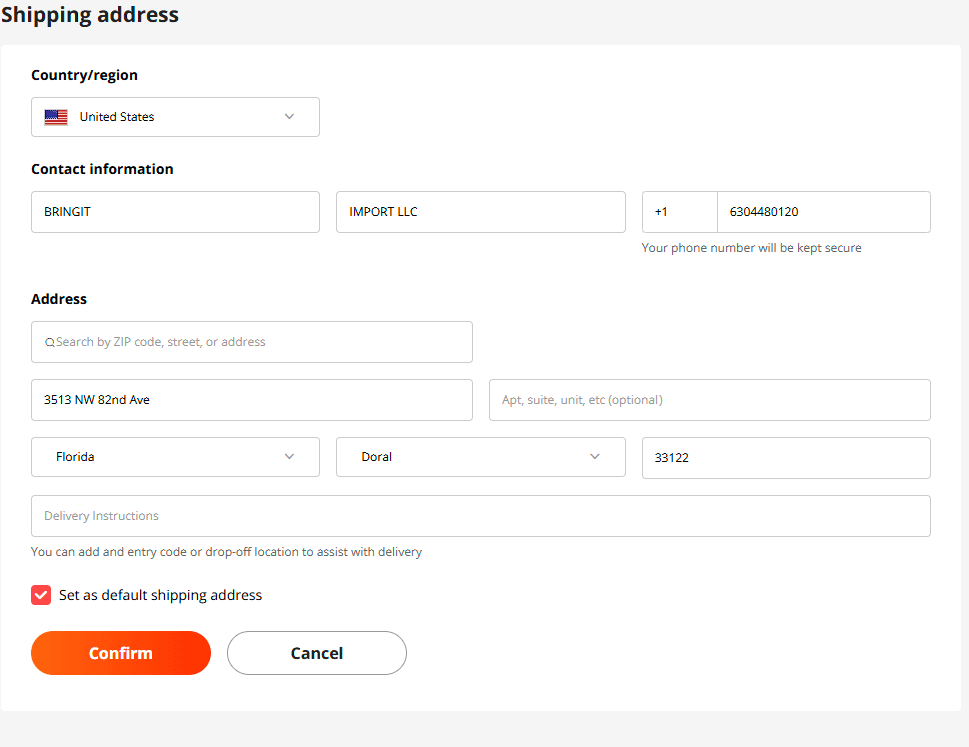
Task: Click the phone number field 6304480120
Action: coord(824,212)
